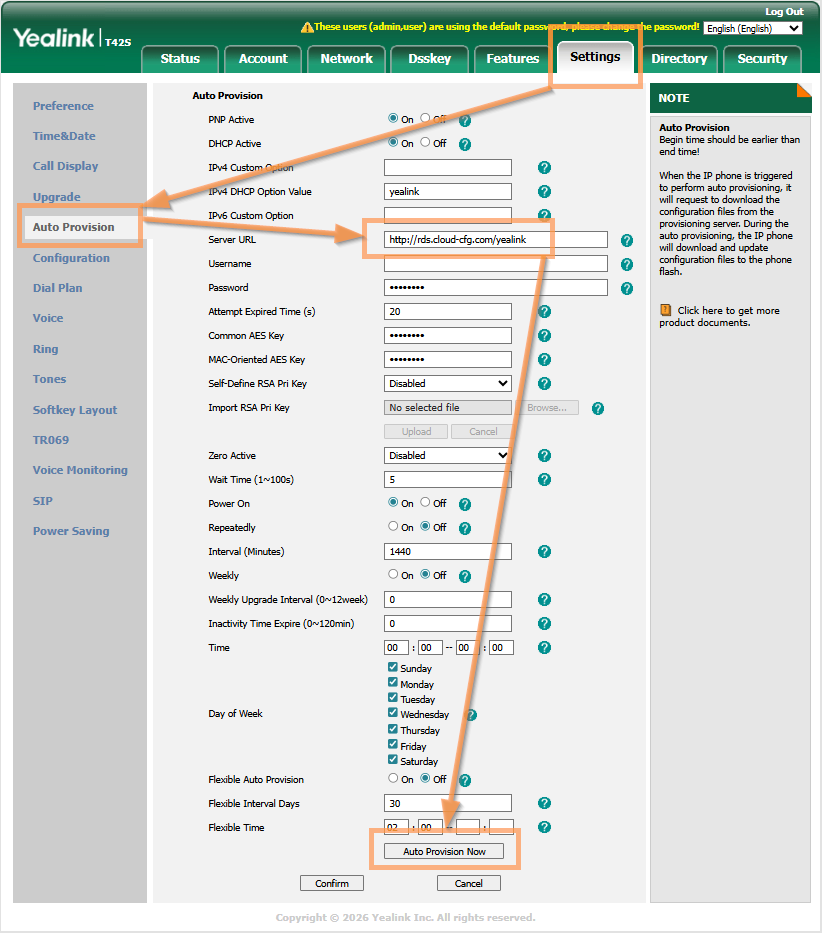Open the Zero Active dropdown
822x933 pixels.
[448, 456]
